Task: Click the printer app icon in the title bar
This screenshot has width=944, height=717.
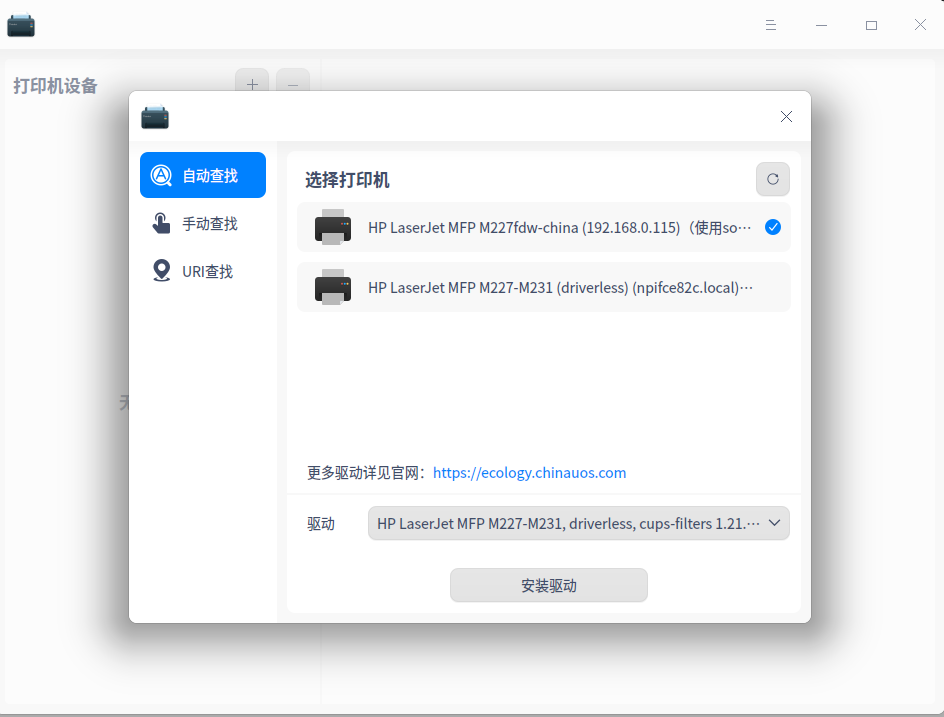Action: (x=21, y=24)
